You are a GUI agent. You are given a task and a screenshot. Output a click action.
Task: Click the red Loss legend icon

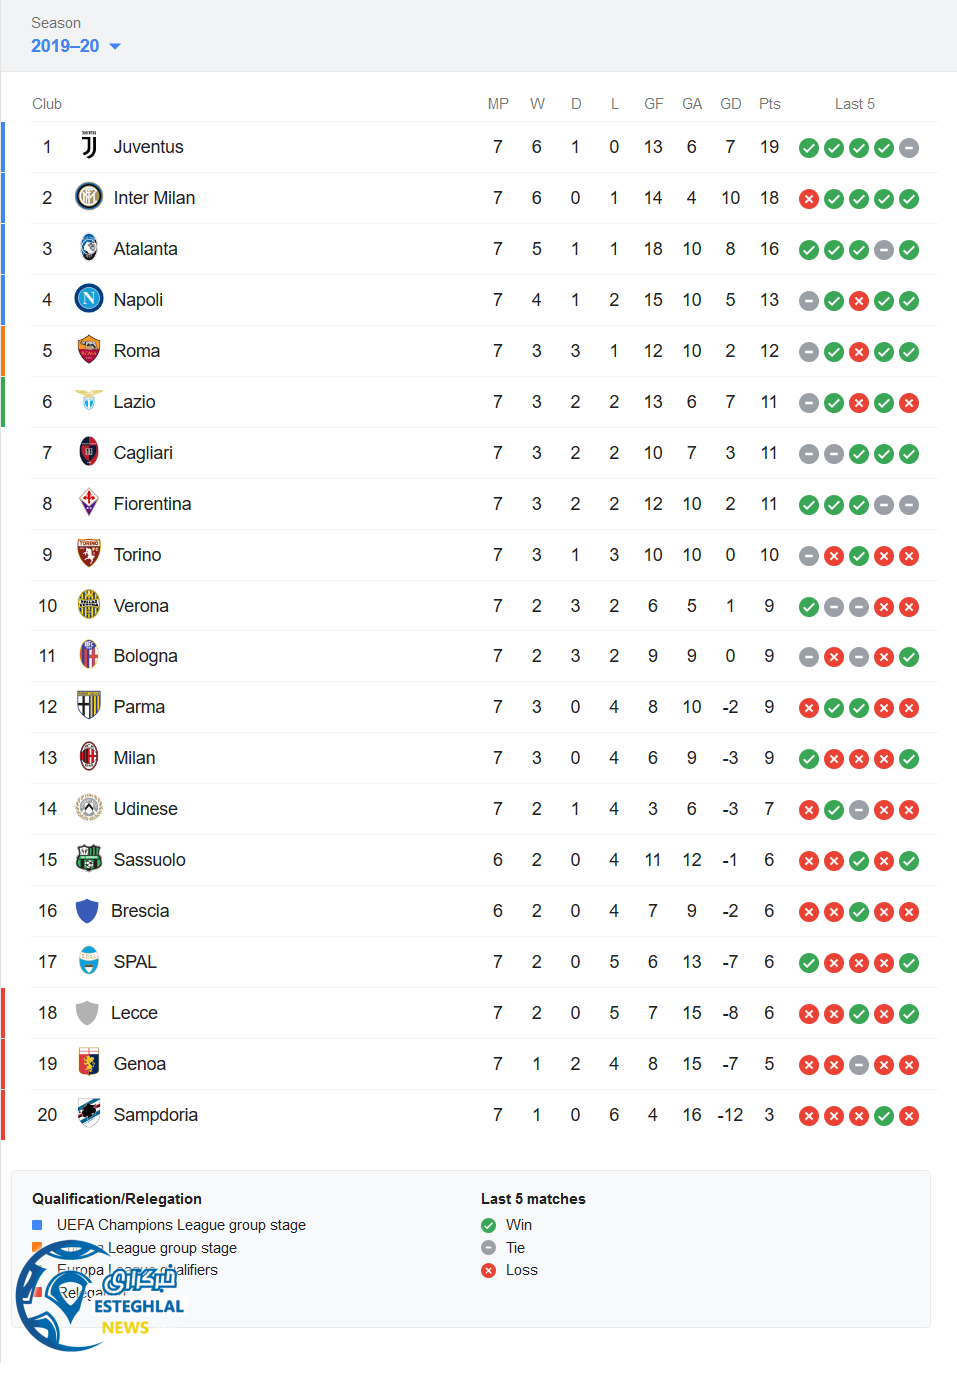tap(488, 1270)
